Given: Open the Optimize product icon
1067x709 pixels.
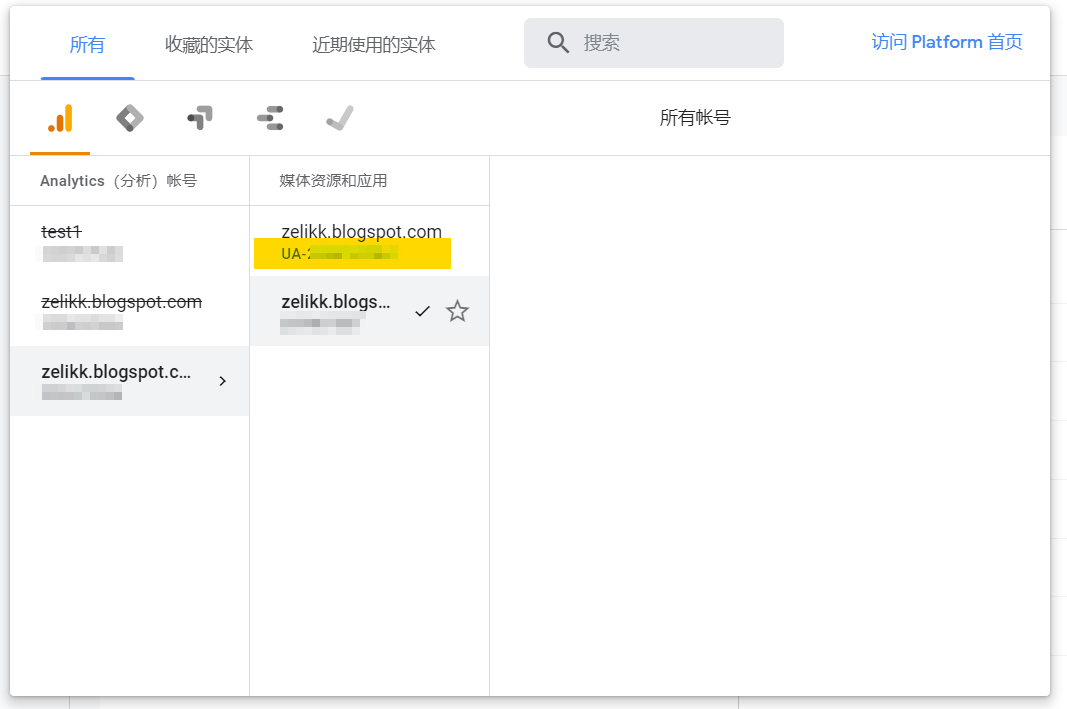Looking at the screenshot, I should click(200, 119).
